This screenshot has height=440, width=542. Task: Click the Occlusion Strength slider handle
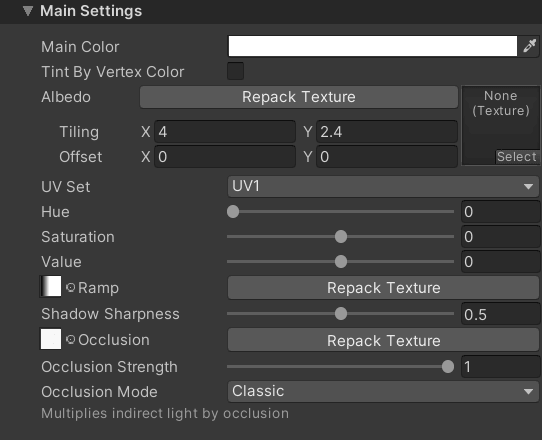pyautogui.click(x=448, y=367)
